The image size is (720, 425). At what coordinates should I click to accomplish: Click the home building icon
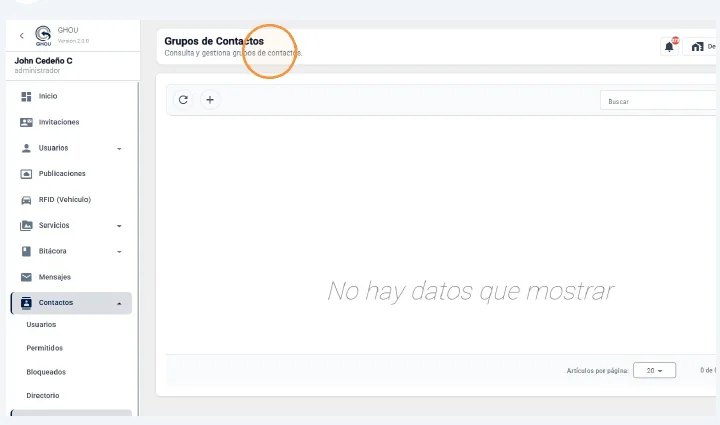coord(698,46)
